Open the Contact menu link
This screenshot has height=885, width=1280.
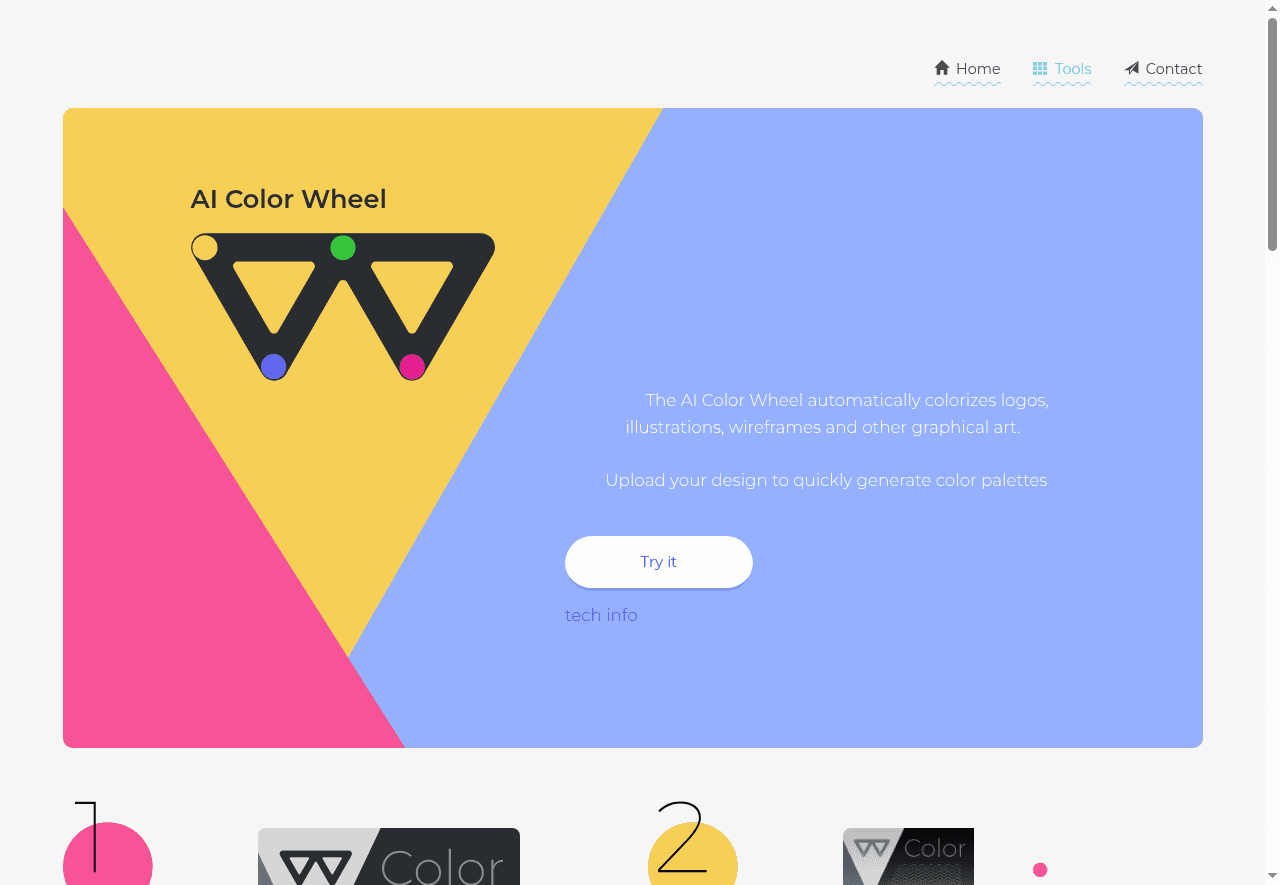coord(1163,69)
